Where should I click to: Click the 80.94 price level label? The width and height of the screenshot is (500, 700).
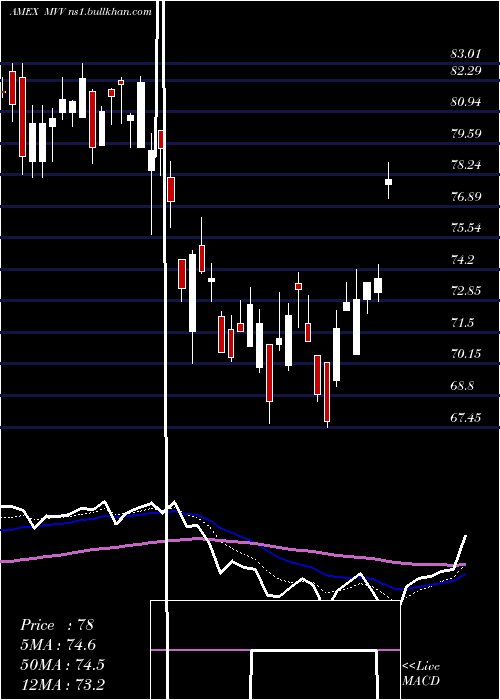coord(466,102)
